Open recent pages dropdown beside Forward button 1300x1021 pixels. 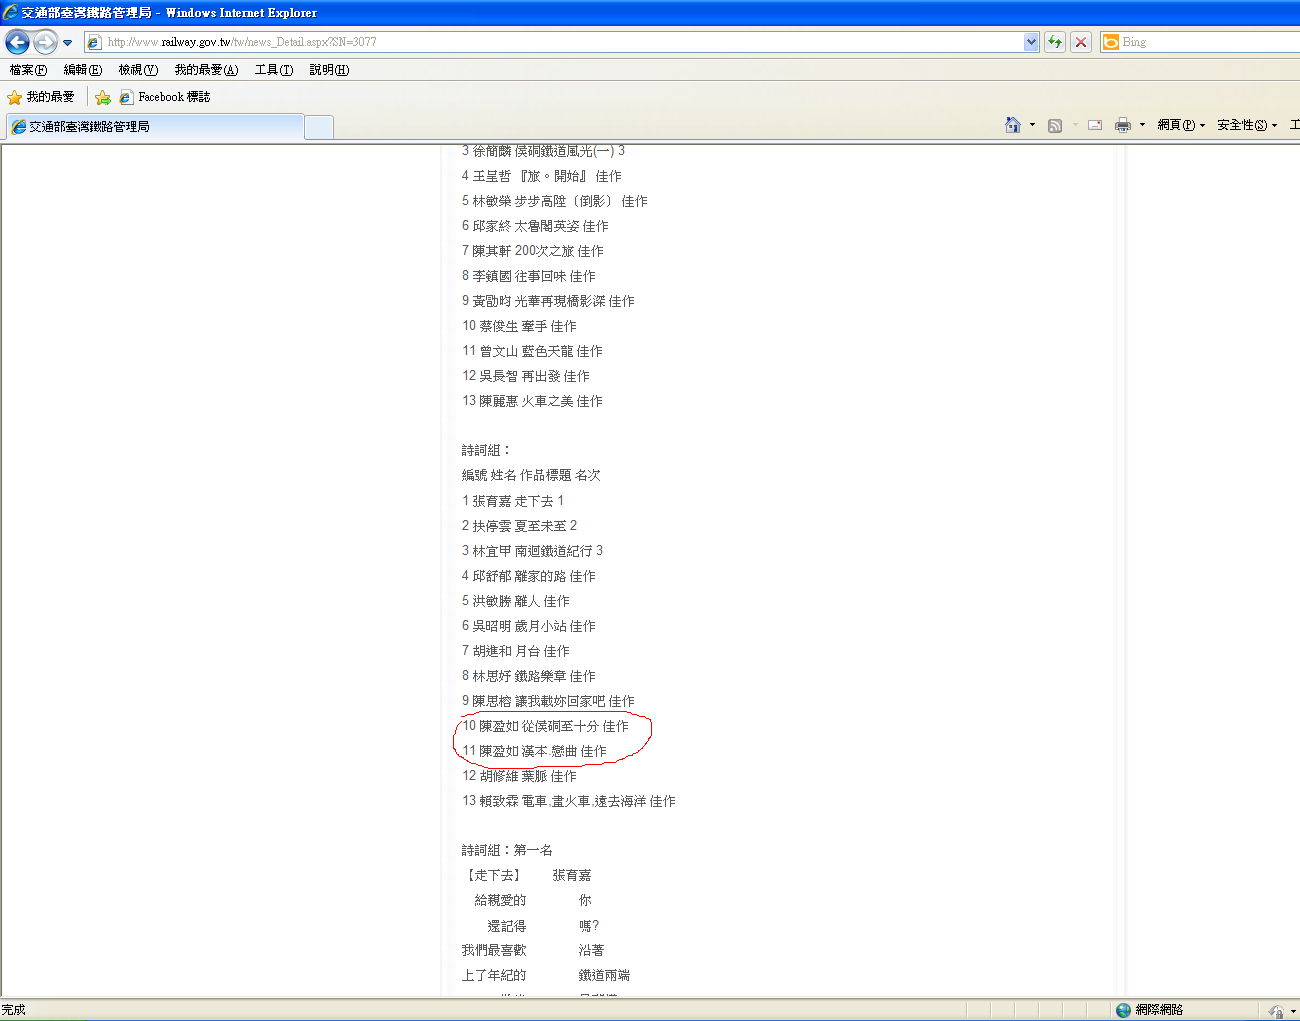(x=68, y=42)
